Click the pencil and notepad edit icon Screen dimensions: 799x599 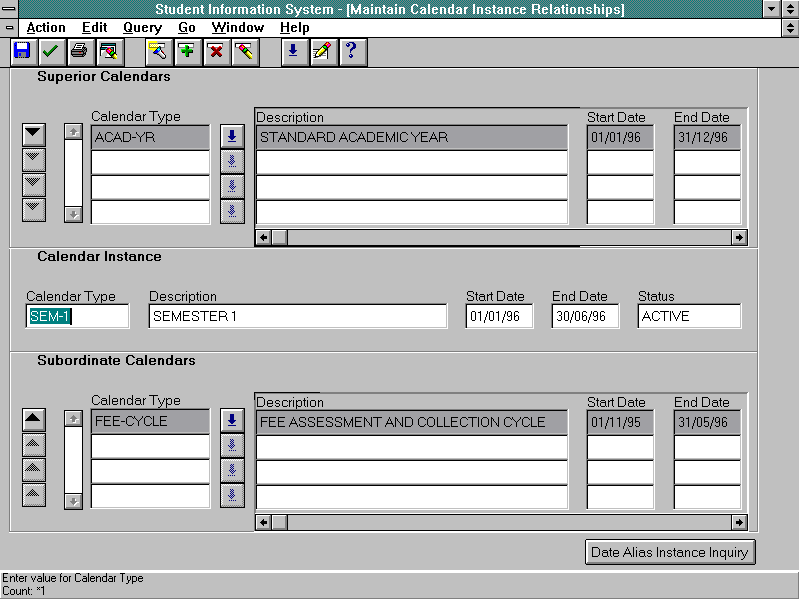[321, 51]
